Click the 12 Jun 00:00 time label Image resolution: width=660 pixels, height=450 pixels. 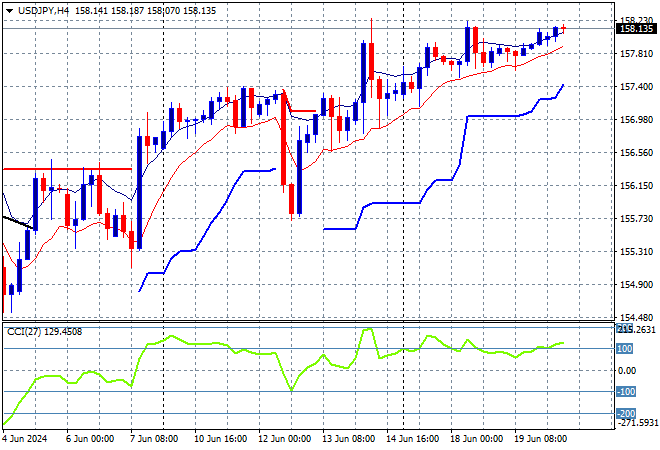(285, 439)
